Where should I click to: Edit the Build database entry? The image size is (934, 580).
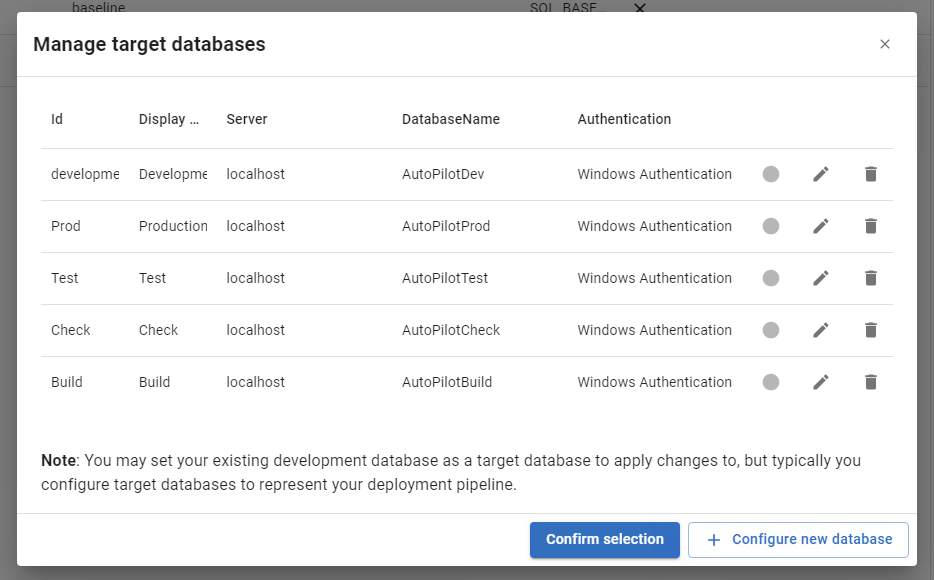(821, 382)
